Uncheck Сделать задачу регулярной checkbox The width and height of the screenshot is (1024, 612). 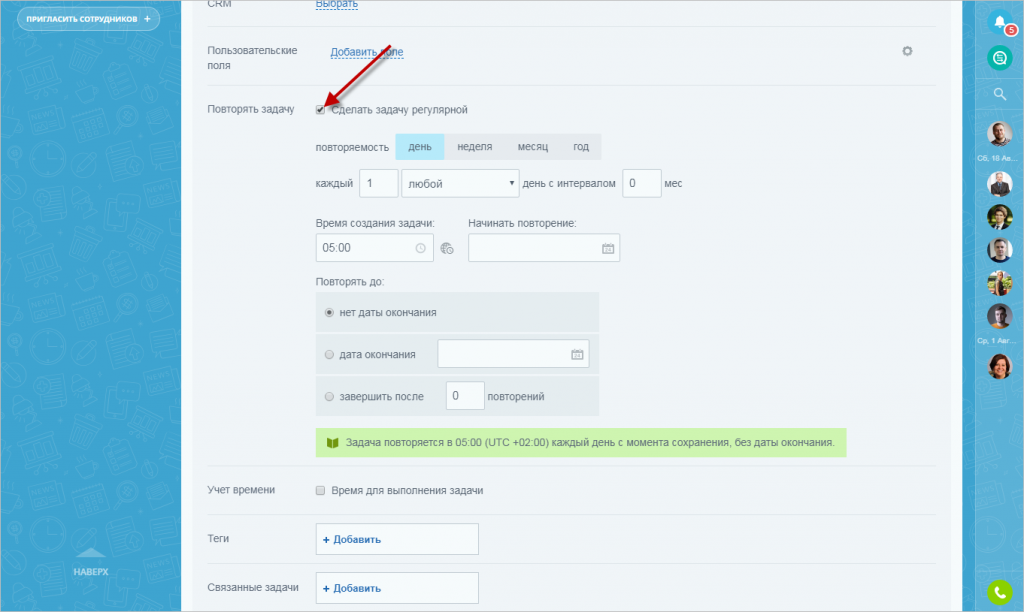pos(320,110)
